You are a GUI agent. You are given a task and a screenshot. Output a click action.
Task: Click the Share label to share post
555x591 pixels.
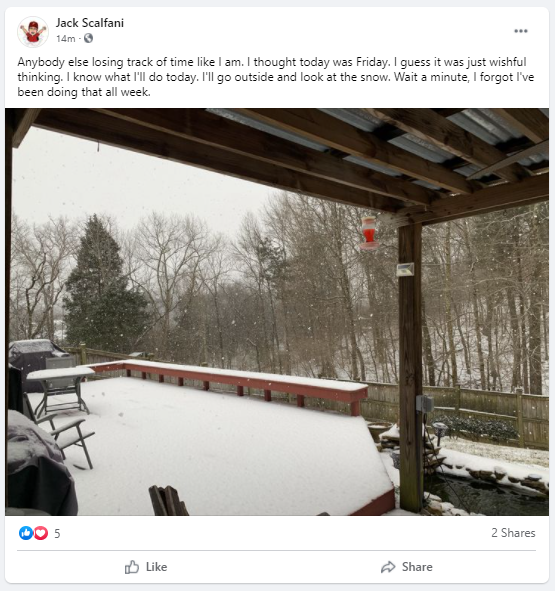417,567
